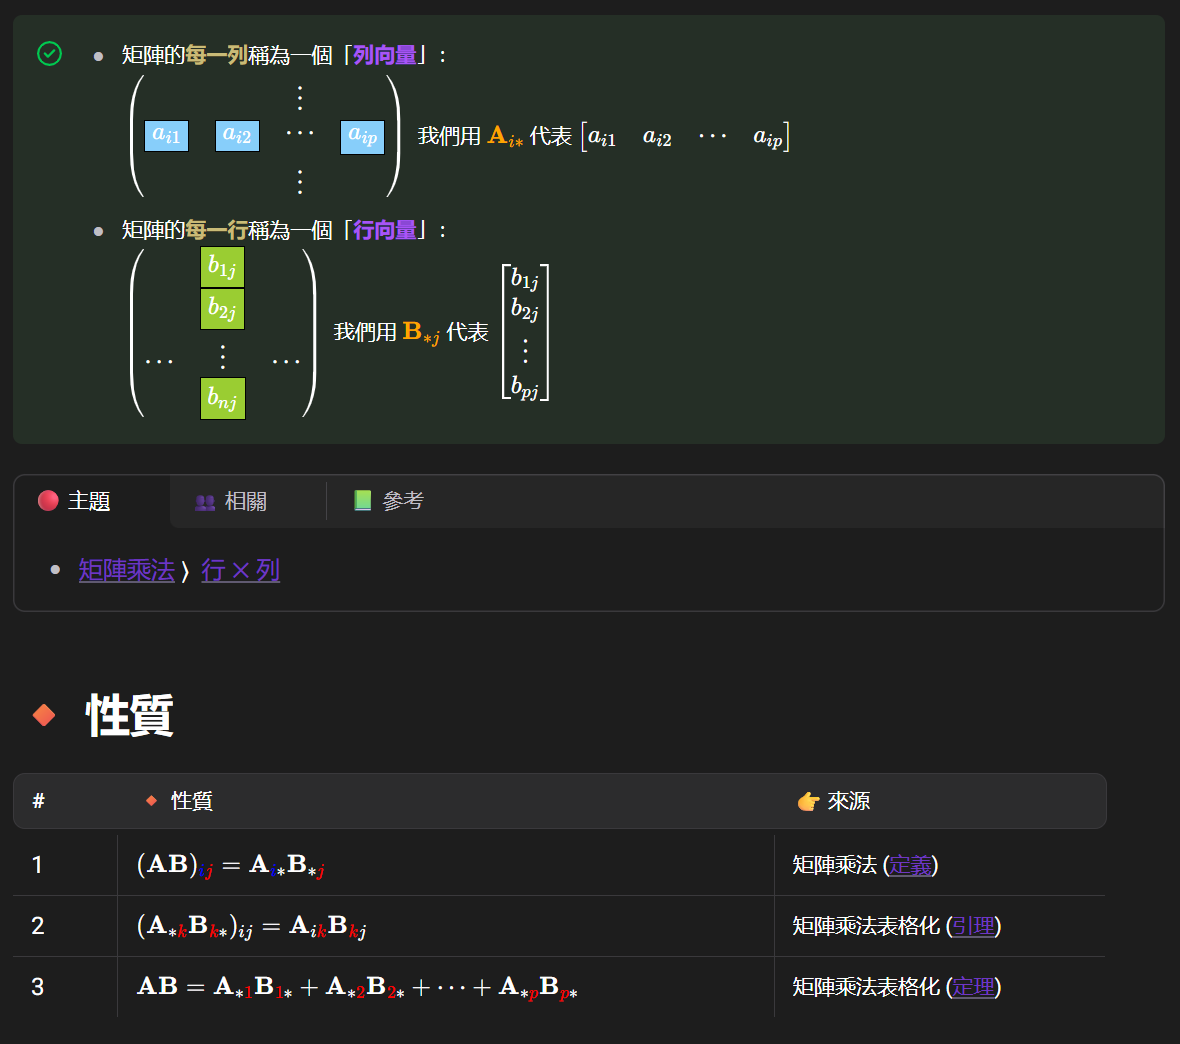Open the 定義 source link
Screen dimensions: 1180x1044
pos(910,865)
